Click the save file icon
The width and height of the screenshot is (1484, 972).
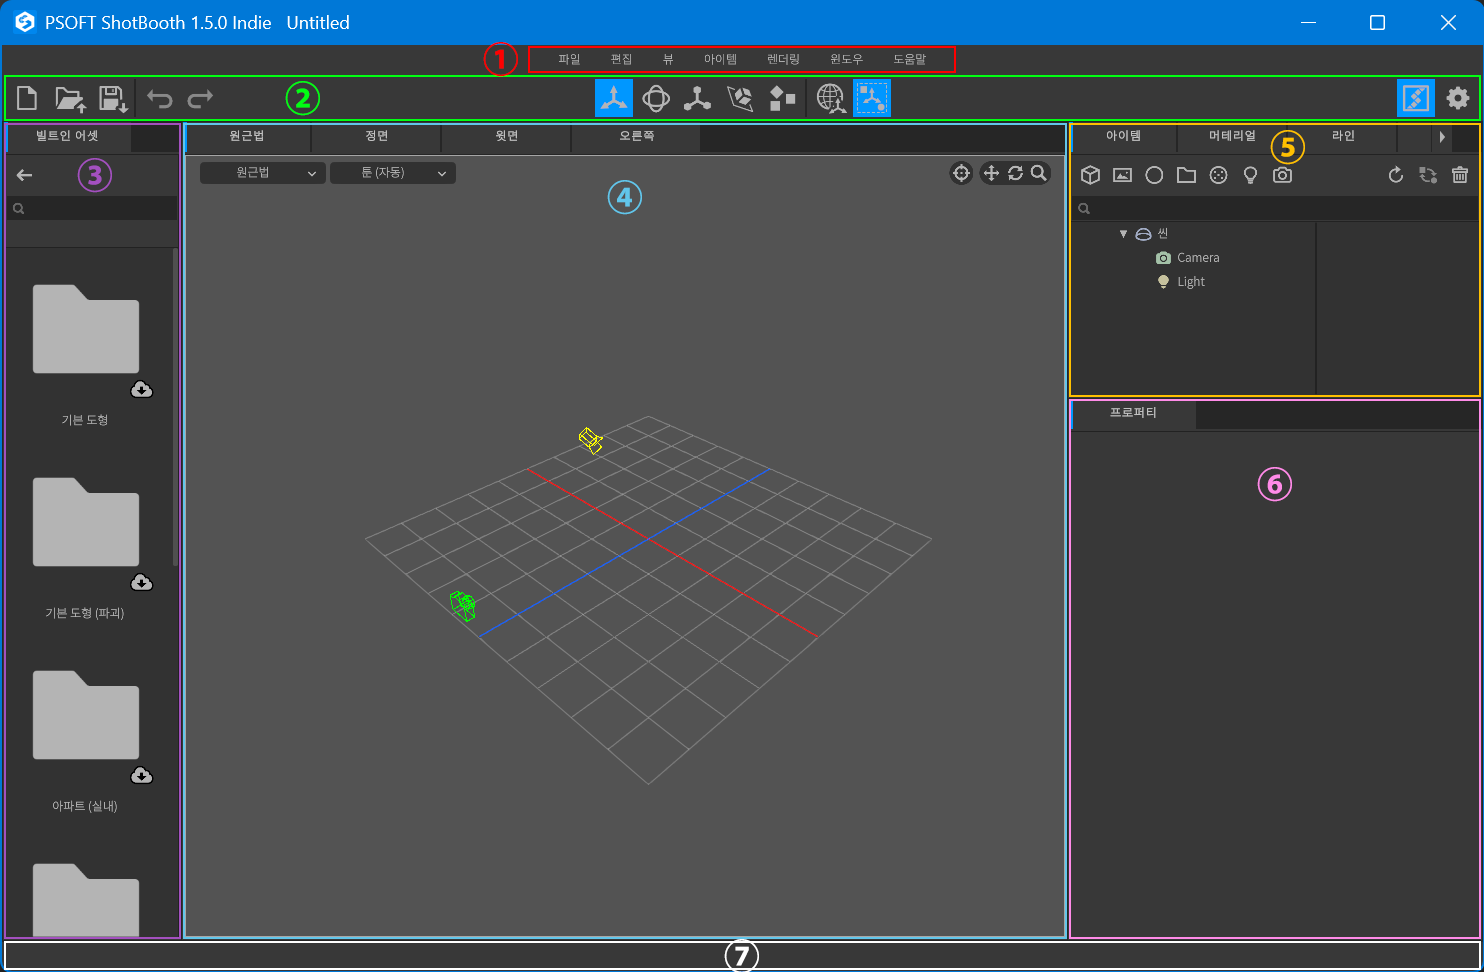coord(112,98)
